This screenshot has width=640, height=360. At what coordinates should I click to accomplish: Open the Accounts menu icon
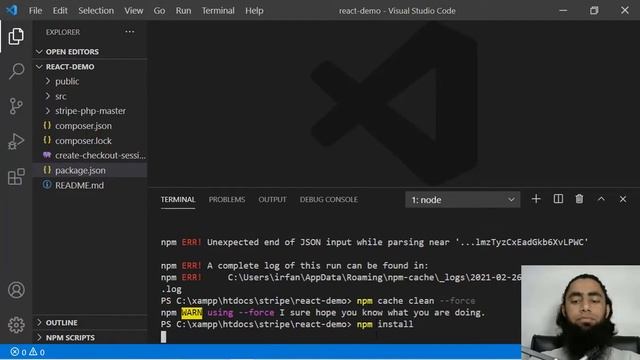coord(16,290)
